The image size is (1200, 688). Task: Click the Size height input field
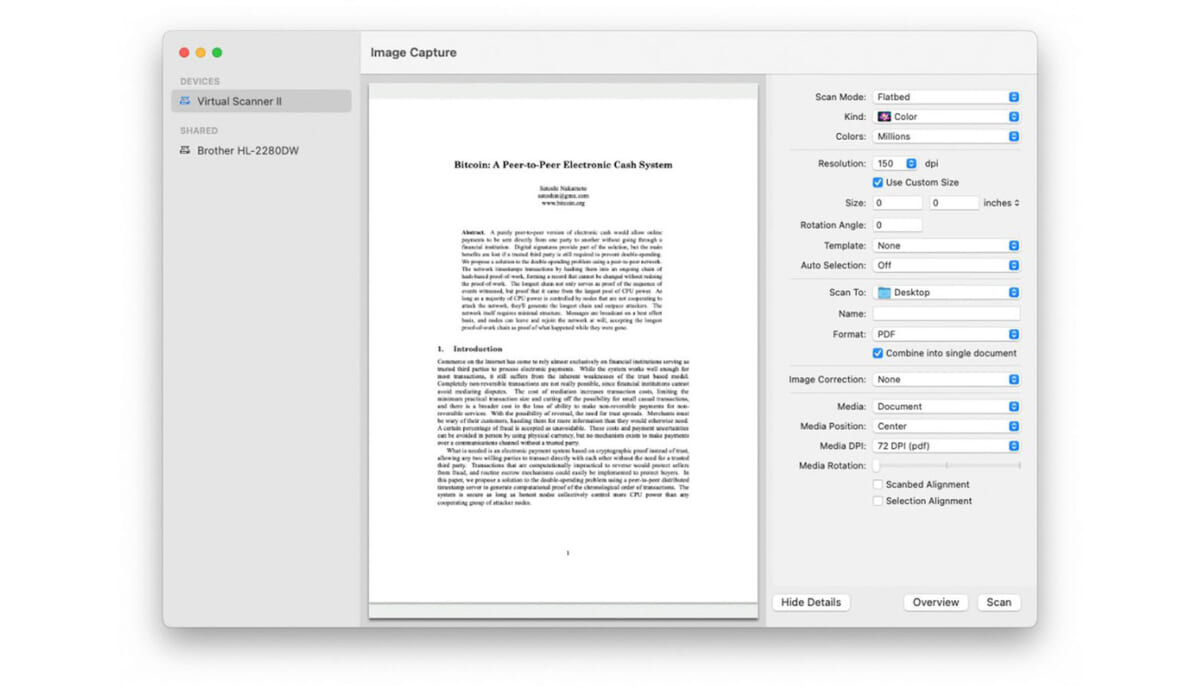[954, 203]
